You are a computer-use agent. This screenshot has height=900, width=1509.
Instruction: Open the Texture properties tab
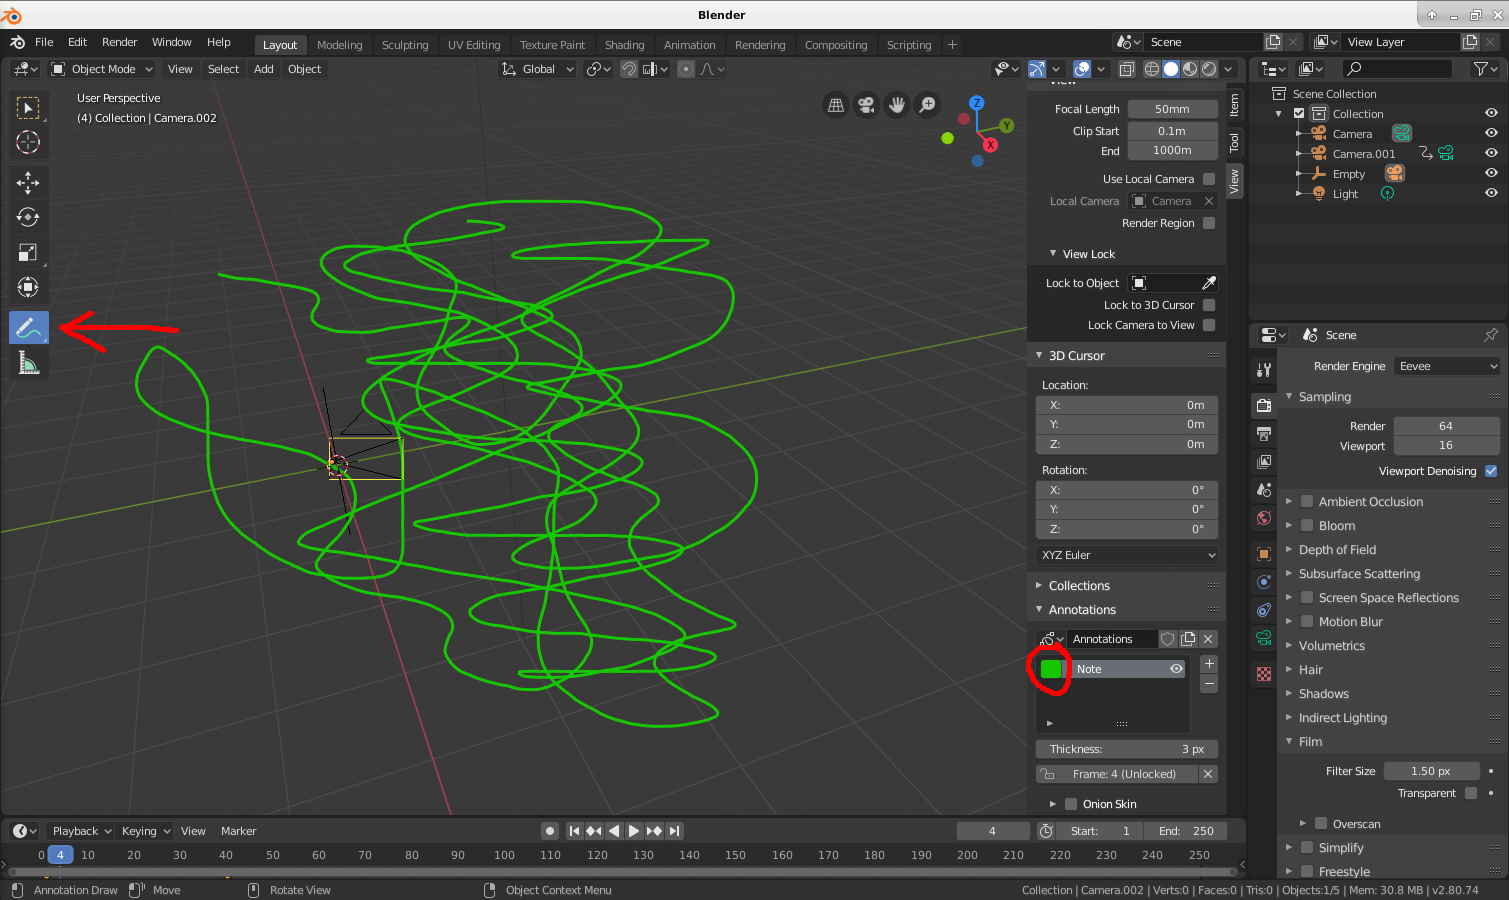[1264, 674]
